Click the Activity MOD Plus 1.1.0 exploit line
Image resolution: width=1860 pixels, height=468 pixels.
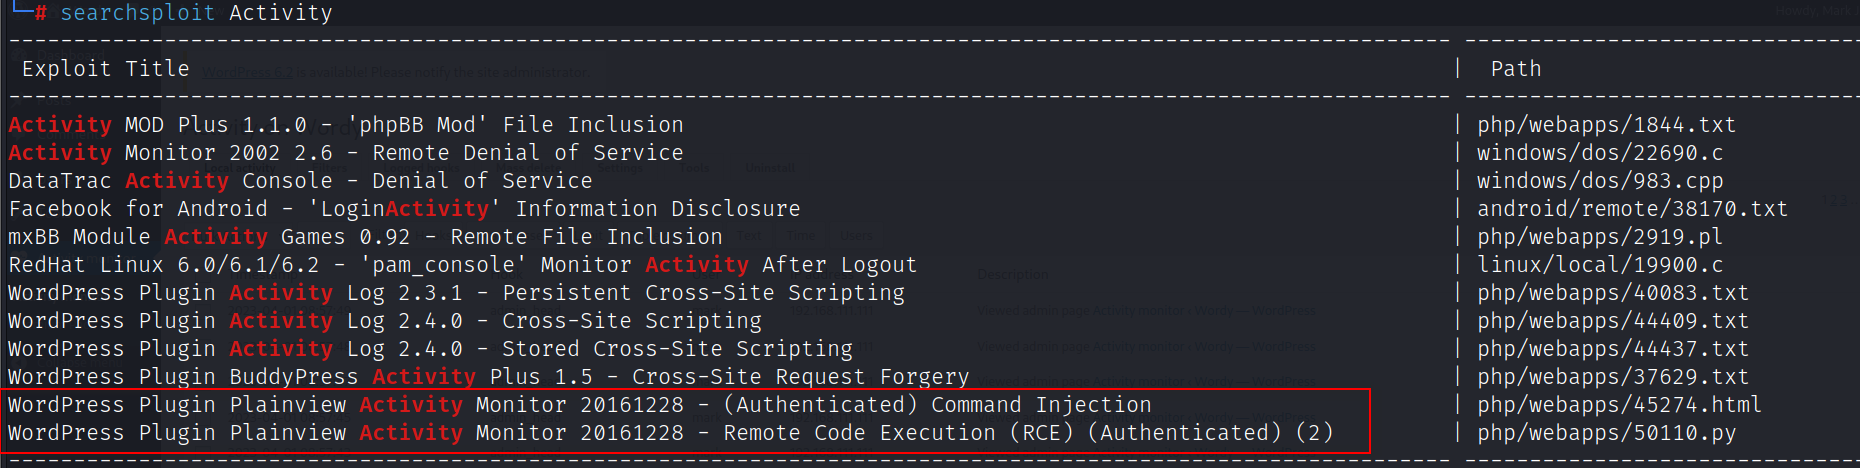[x=345, y=125]
